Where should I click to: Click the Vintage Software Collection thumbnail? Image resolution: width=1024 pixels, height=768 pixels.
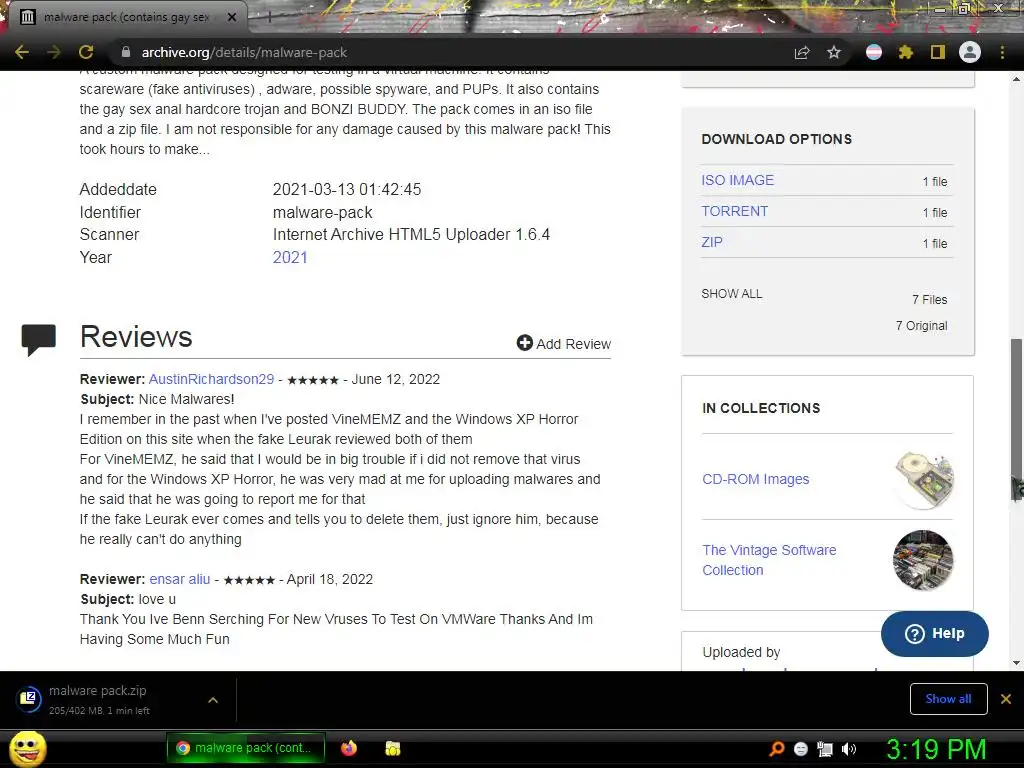923,560
